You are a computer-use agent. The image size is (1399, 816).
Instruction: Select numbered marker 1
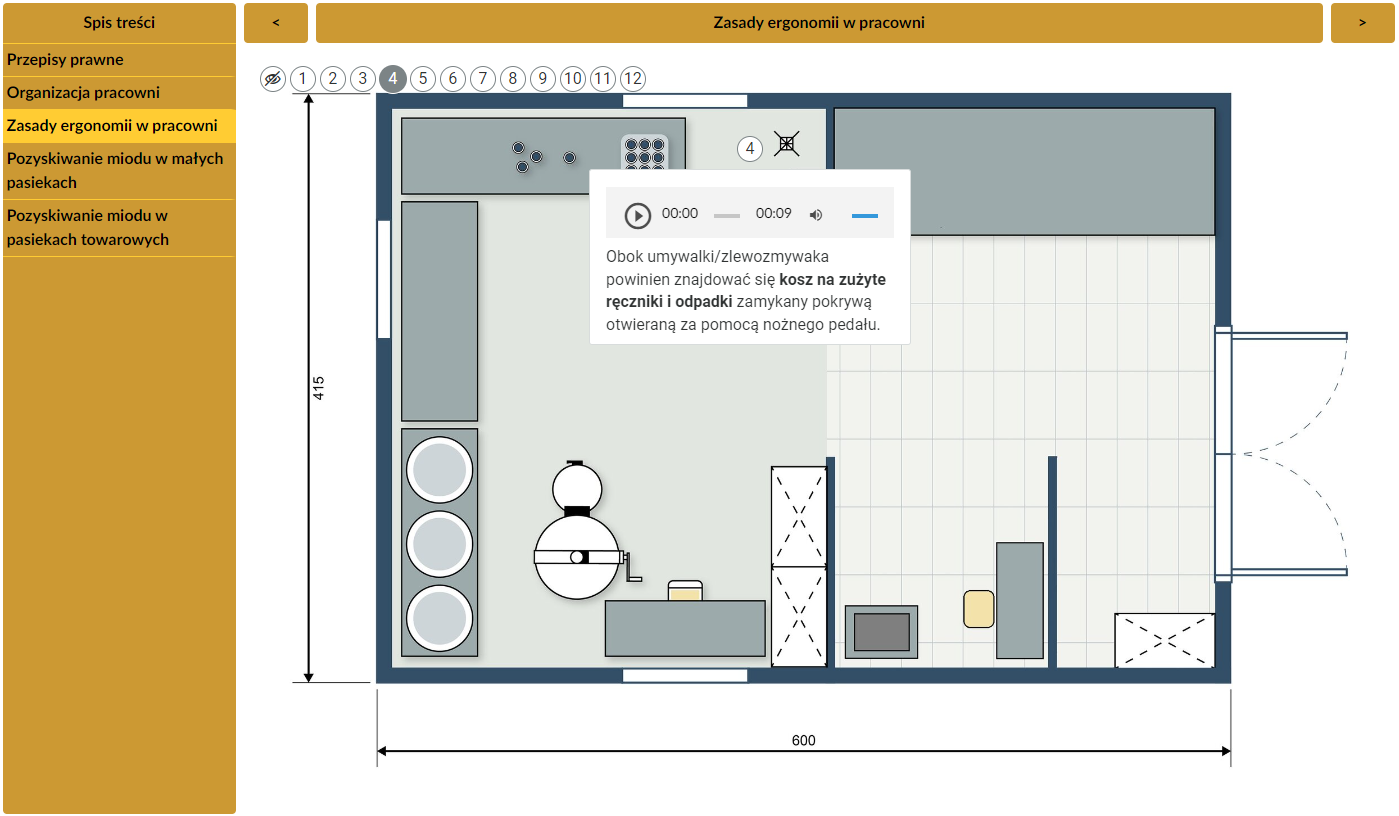click(303, 79)
